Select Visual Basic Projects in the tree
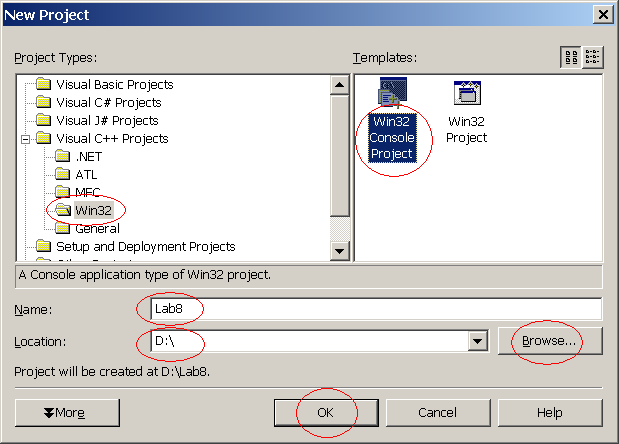Image resolution: width=619 pixels, height=444 pixels. pos(115,84)
